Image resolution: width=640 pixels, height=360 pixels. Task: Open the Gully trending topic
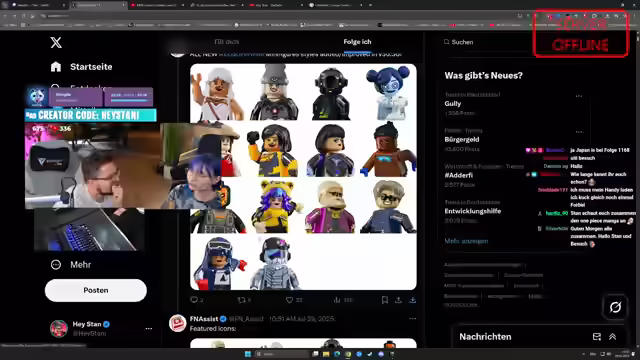pyautogui.click(x=453, y=104)
